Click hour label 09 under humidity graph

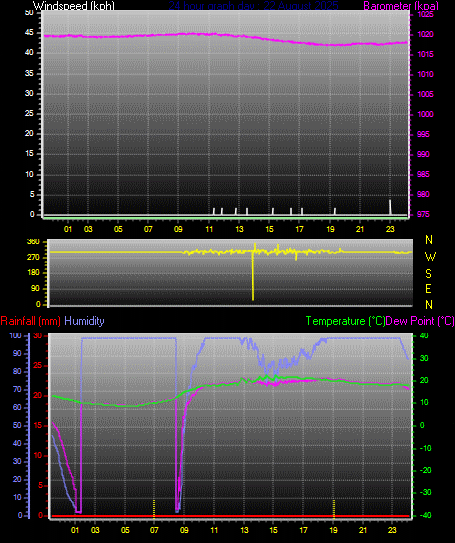coord(184,530)
